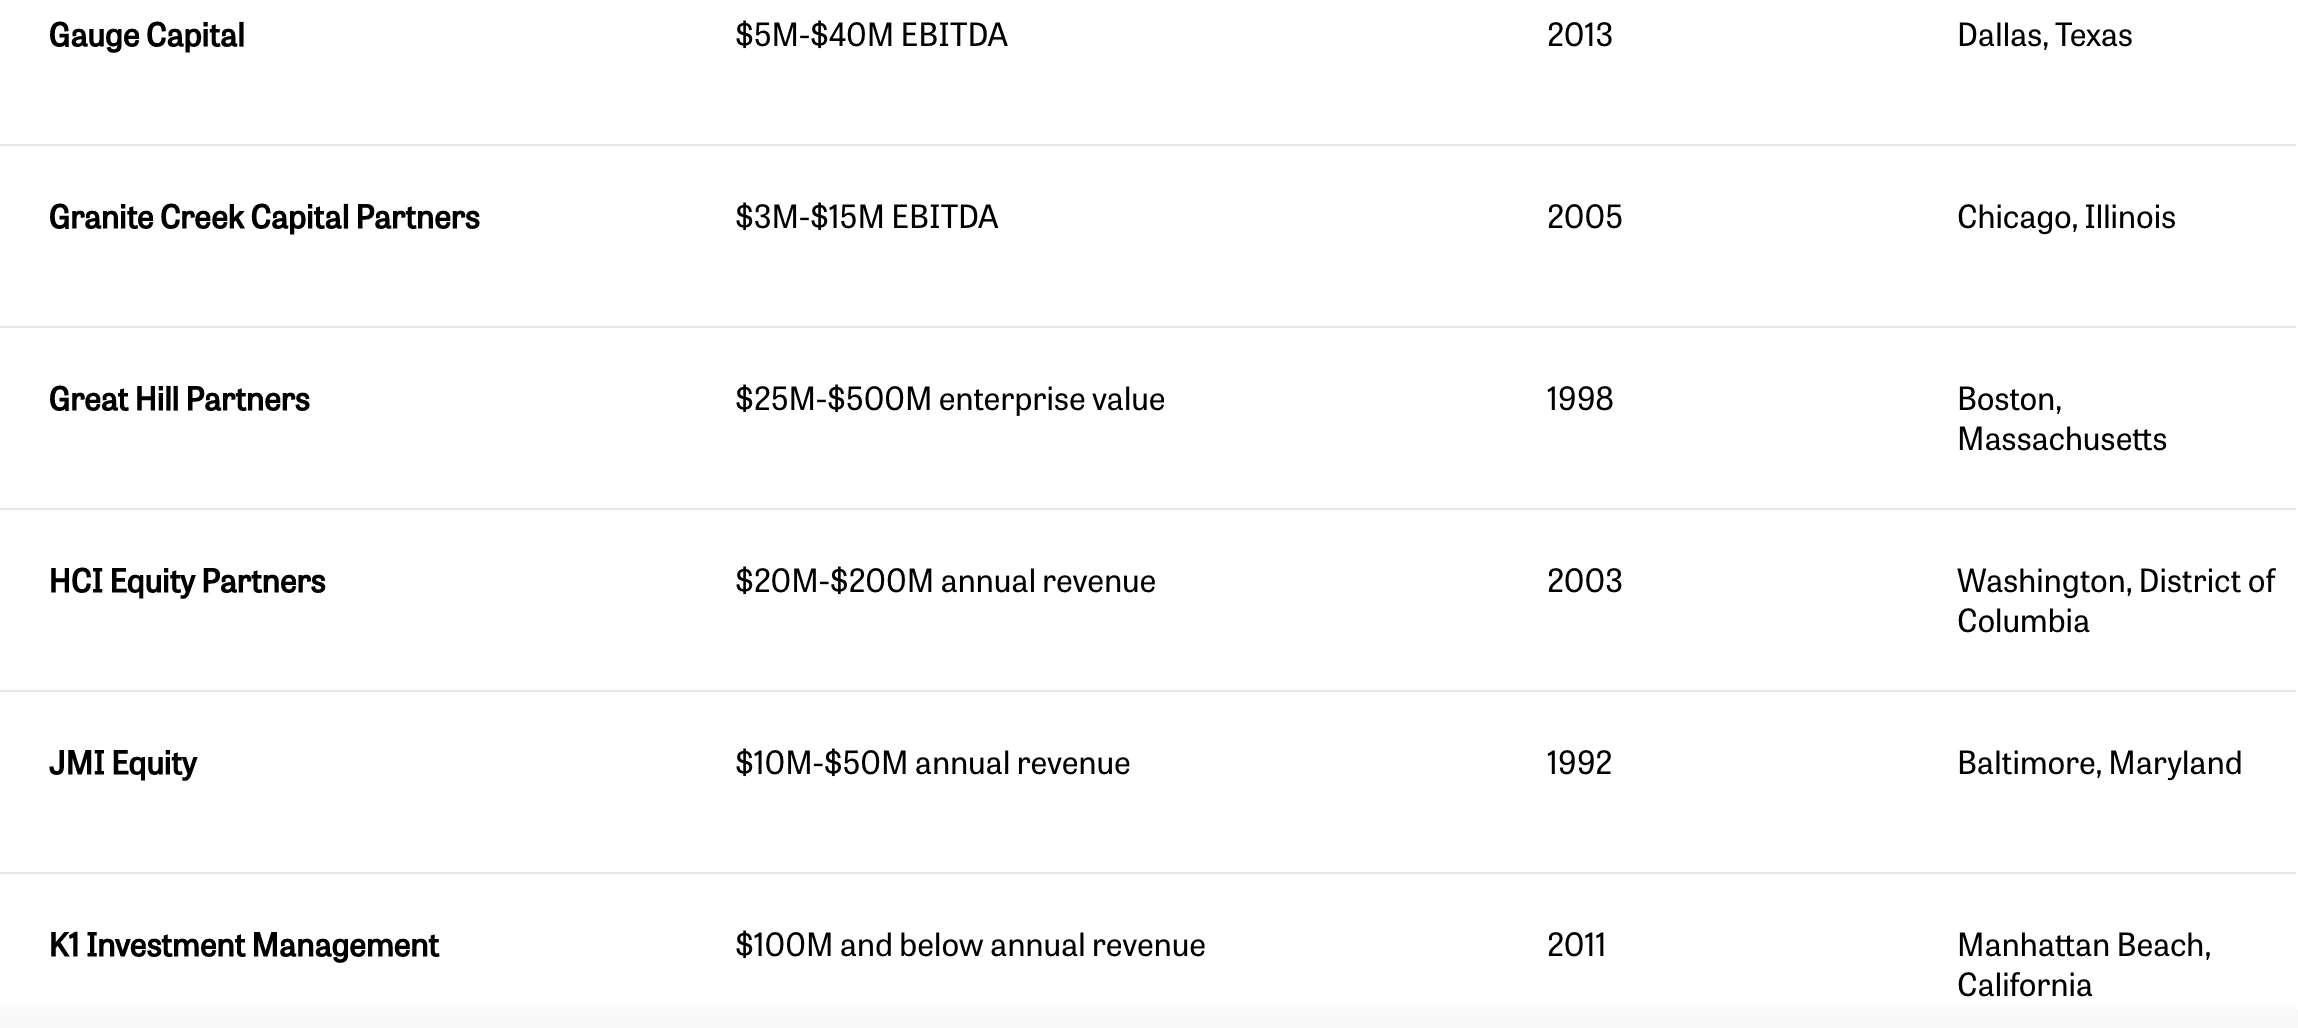
Task: Select the $20M-$200M annual revenue text
Action: (945, 582)
